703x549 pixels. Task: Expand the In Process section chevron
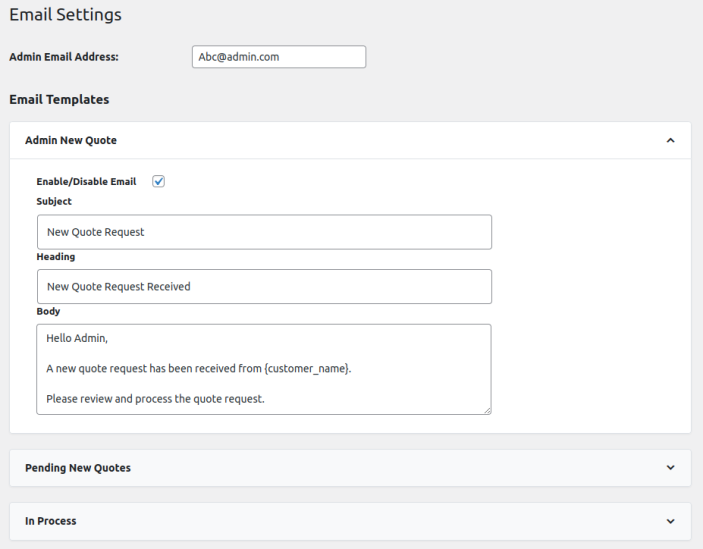[670, 521]
